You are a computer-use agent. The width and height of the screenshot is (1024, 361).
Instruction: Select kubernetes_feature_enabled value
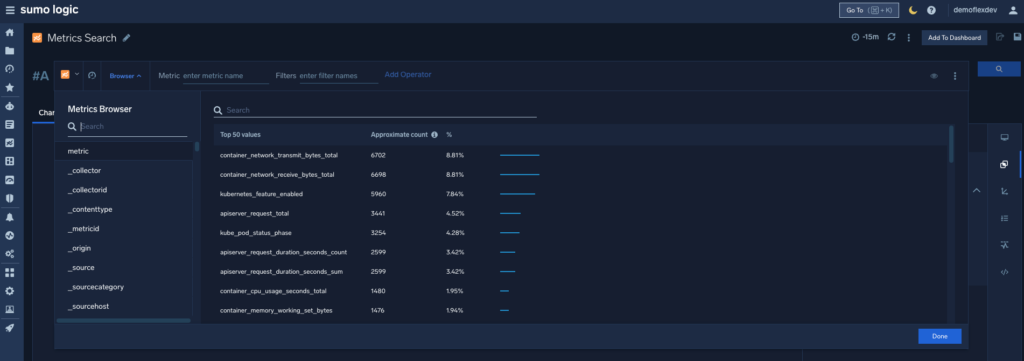261,194
